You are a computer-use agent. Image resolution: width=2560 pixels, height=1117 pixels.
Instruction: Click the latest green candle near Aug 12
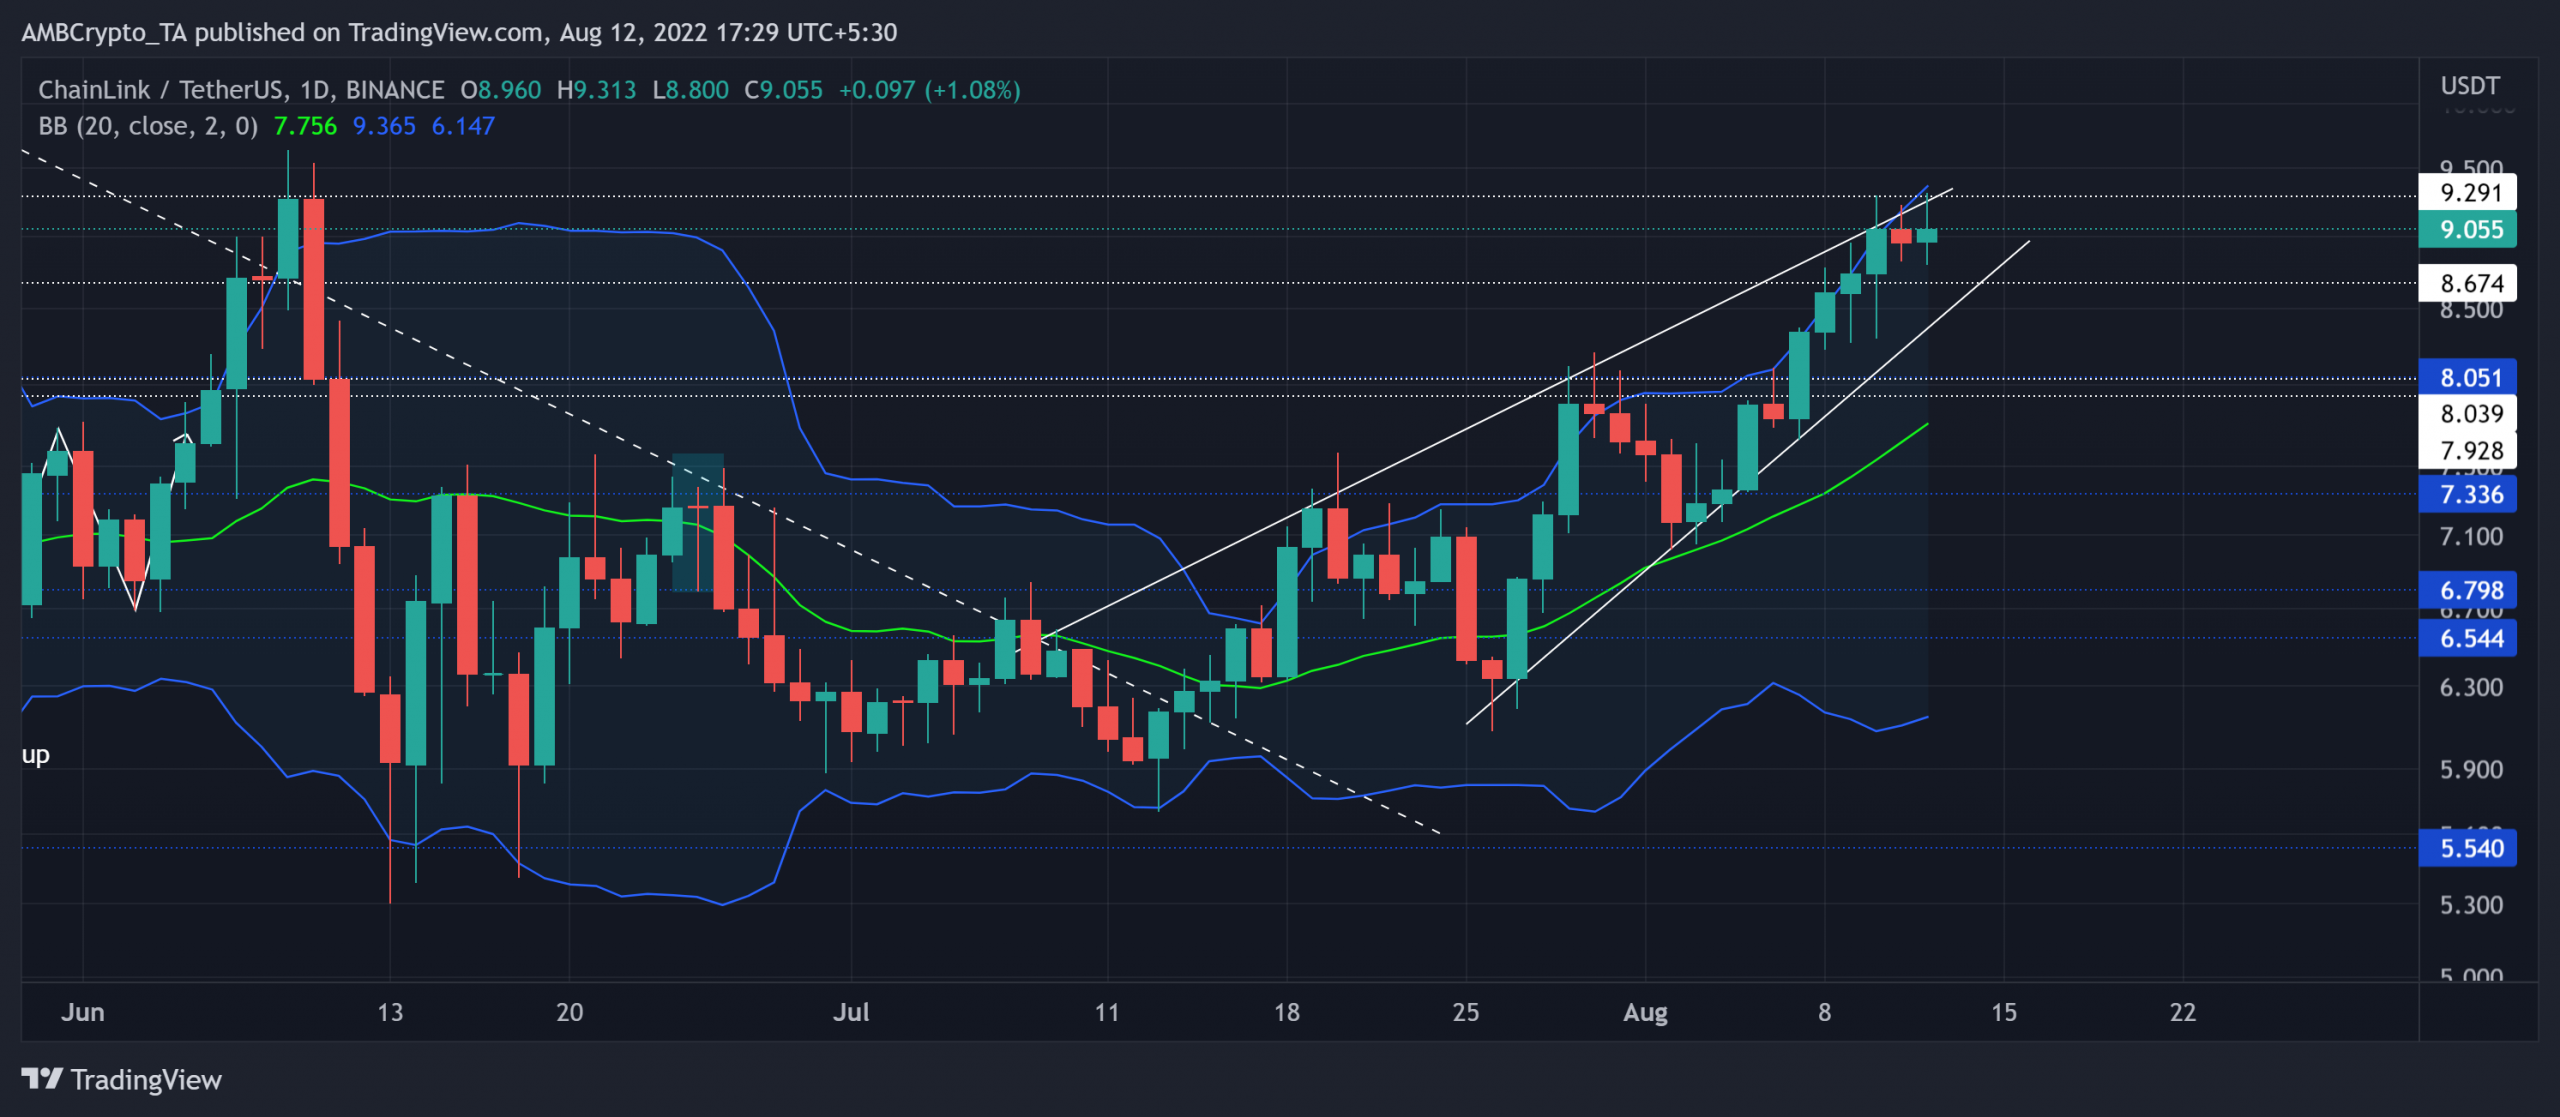point(1927,235)
